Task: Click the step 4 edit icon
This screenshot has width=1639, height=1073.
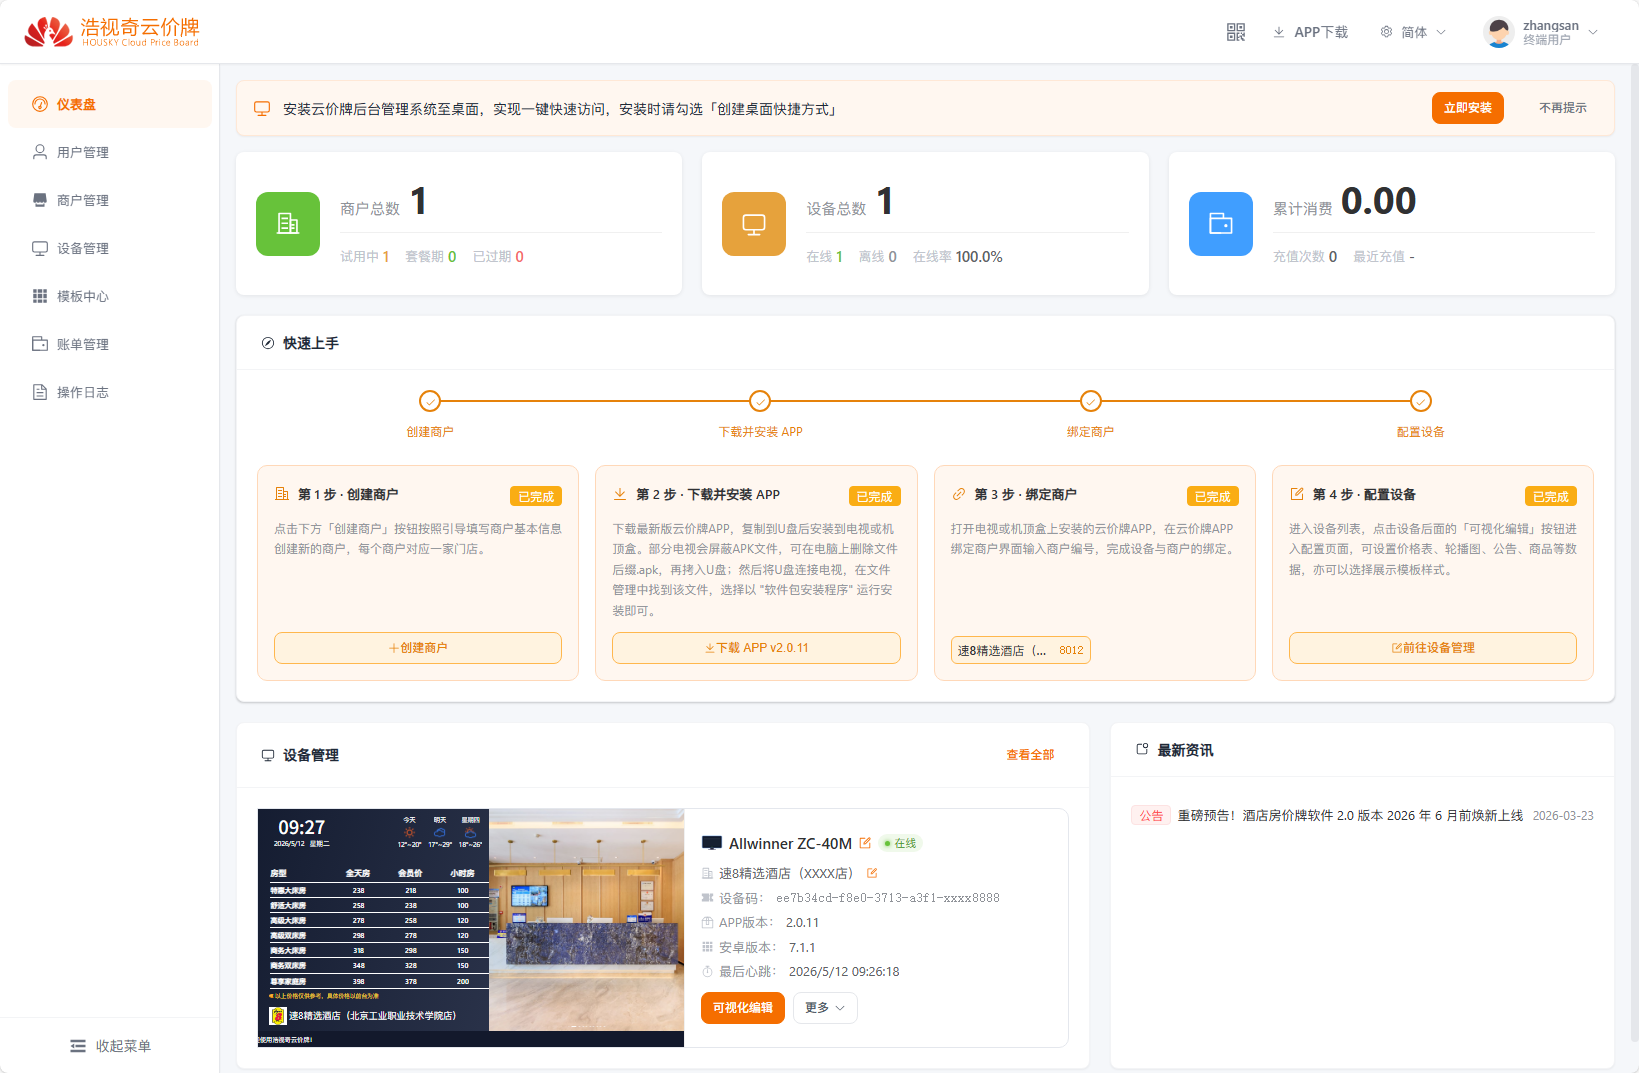Action: click(1297, 494)
